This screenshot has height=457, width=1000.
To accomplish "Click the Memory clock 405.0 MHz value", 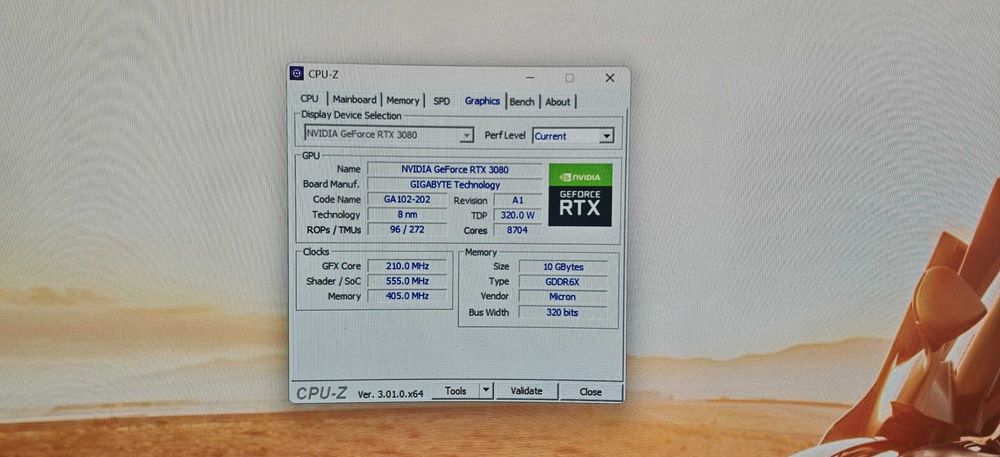I will 407,296.
